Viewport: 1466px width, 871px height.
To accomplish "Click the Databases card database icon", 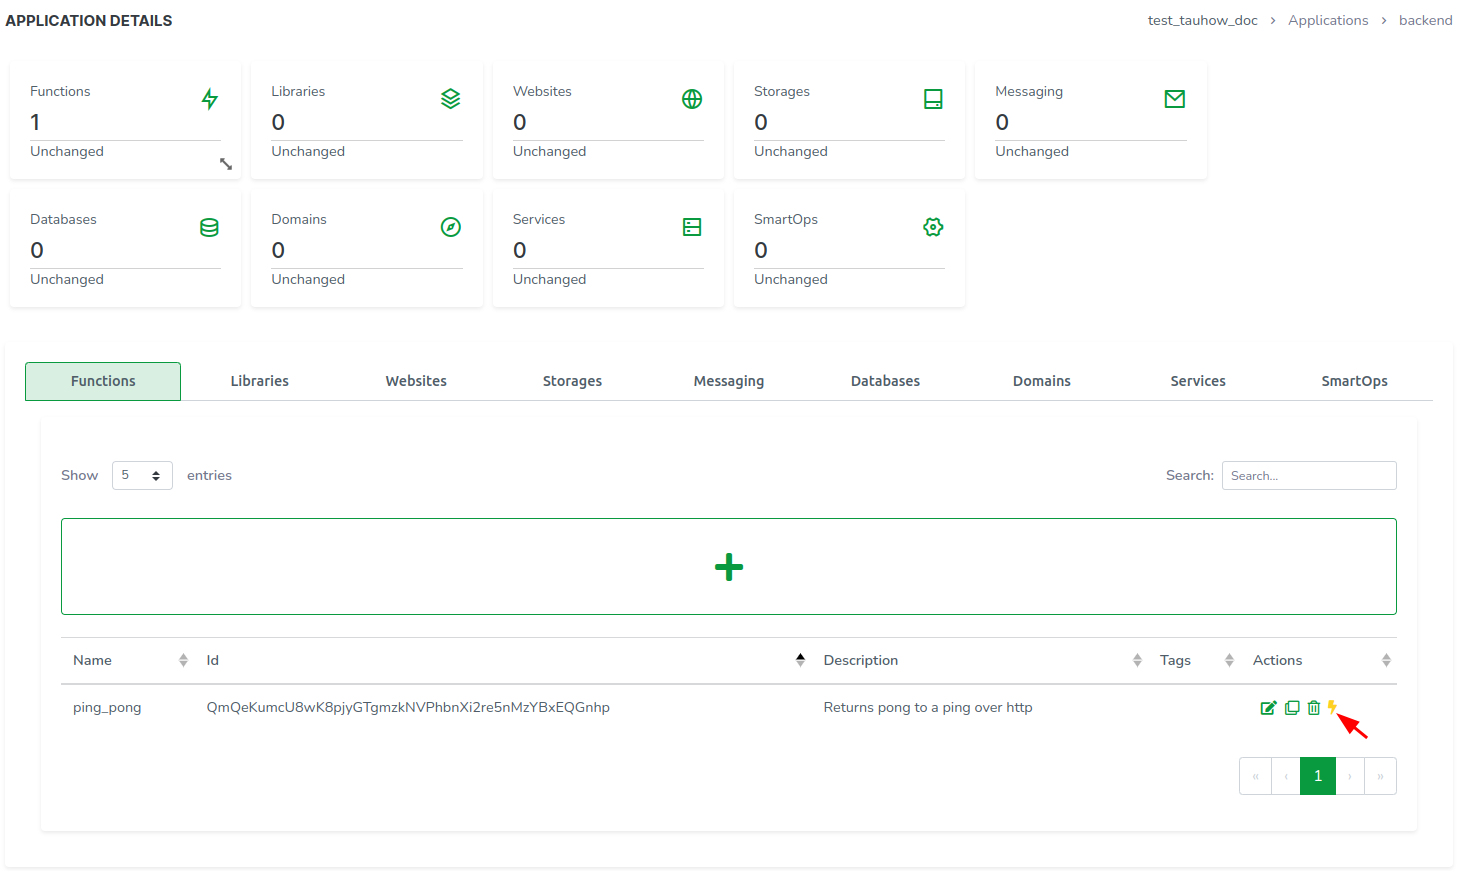I will 209,227.
